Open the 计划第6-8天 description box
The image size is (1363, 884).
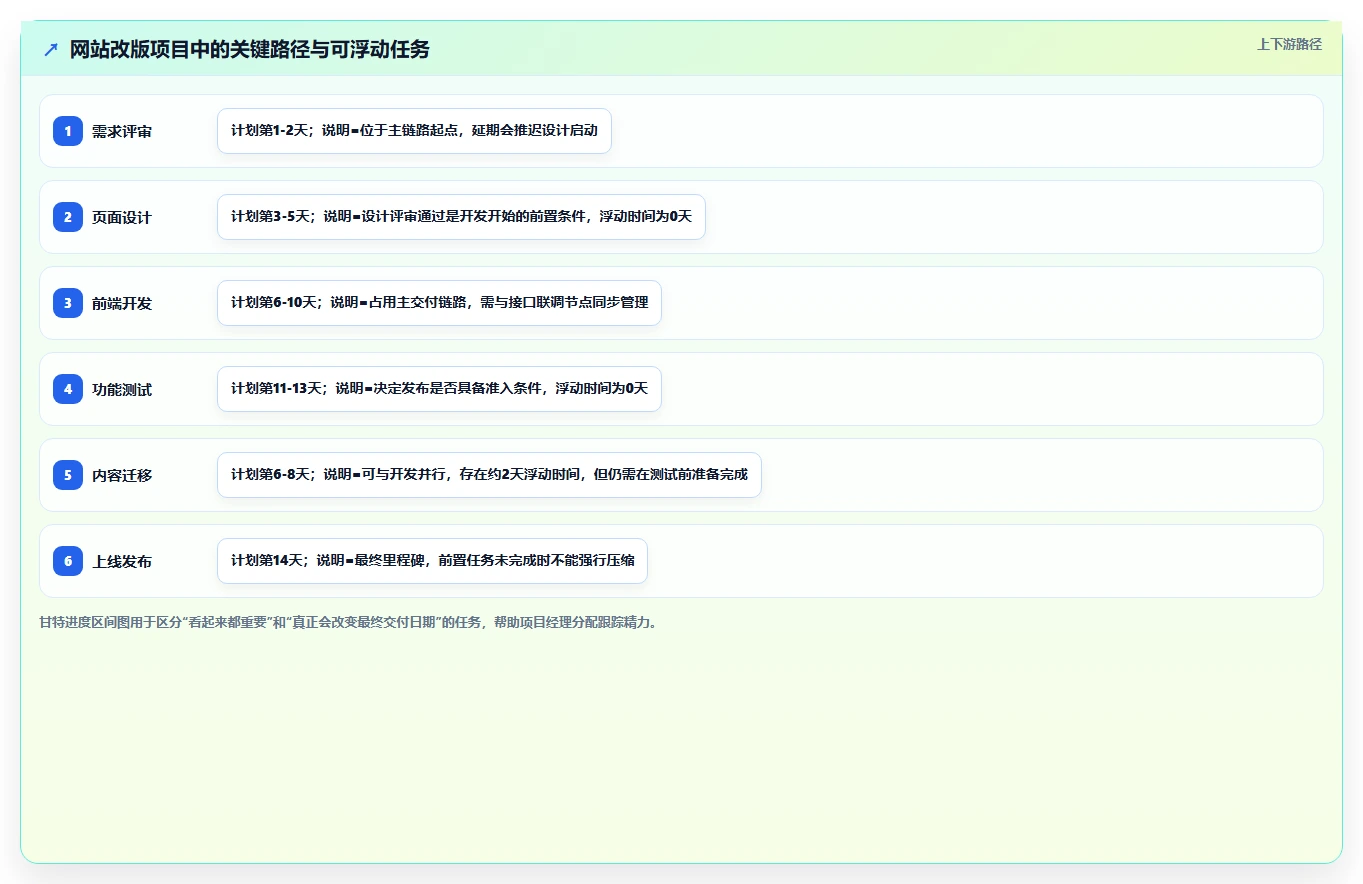[489, 475]
